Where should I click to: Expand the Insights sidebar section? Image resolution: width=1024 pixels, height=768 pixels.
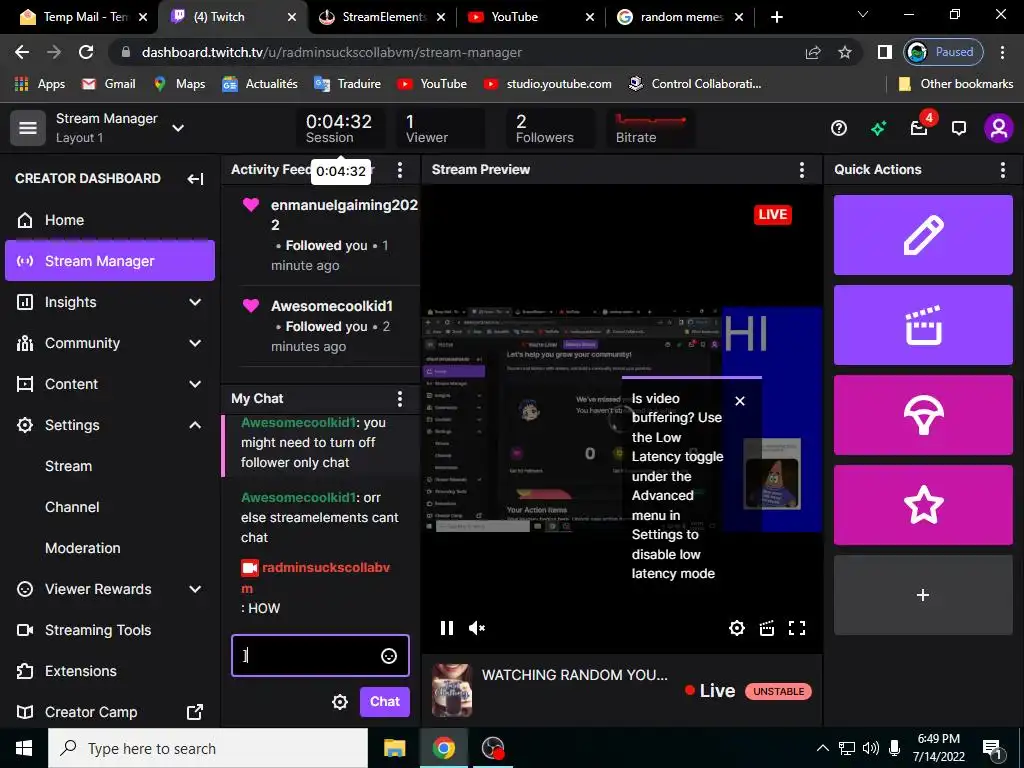pos(195,302)
